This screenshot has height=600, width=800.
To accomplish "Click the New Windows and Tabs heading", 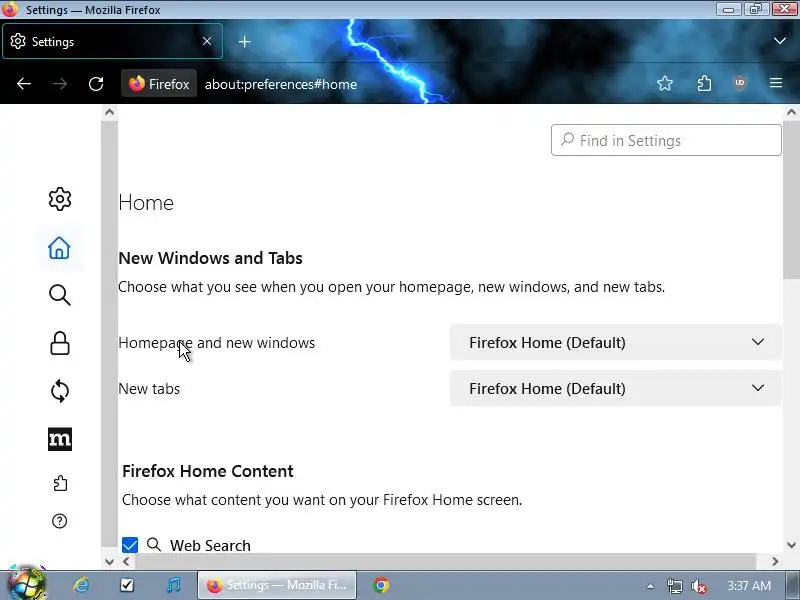I will coord(210,258).
